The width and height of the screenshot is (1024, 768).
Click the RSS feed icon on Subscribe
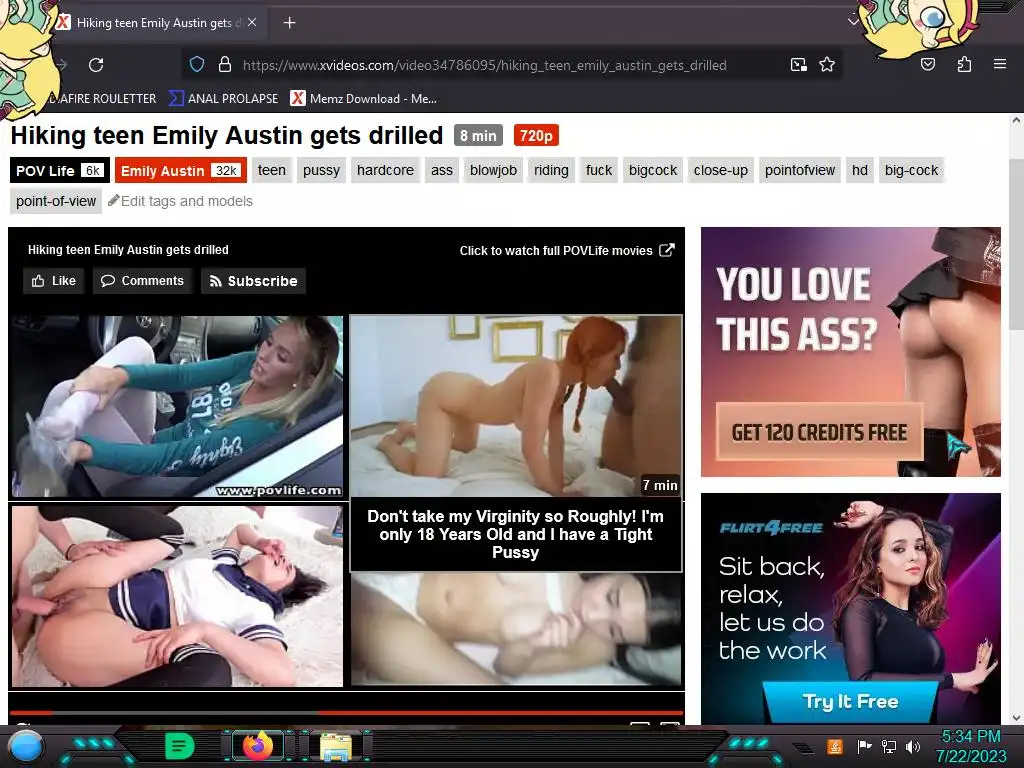[x=215, y=281]
